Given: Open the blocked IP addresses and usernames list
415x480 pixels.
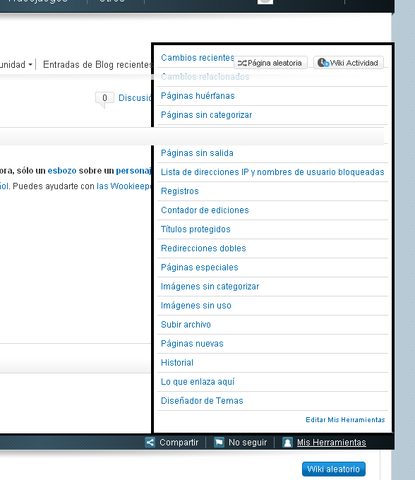Looking at the screenshot, I should [x=272, y=172].
